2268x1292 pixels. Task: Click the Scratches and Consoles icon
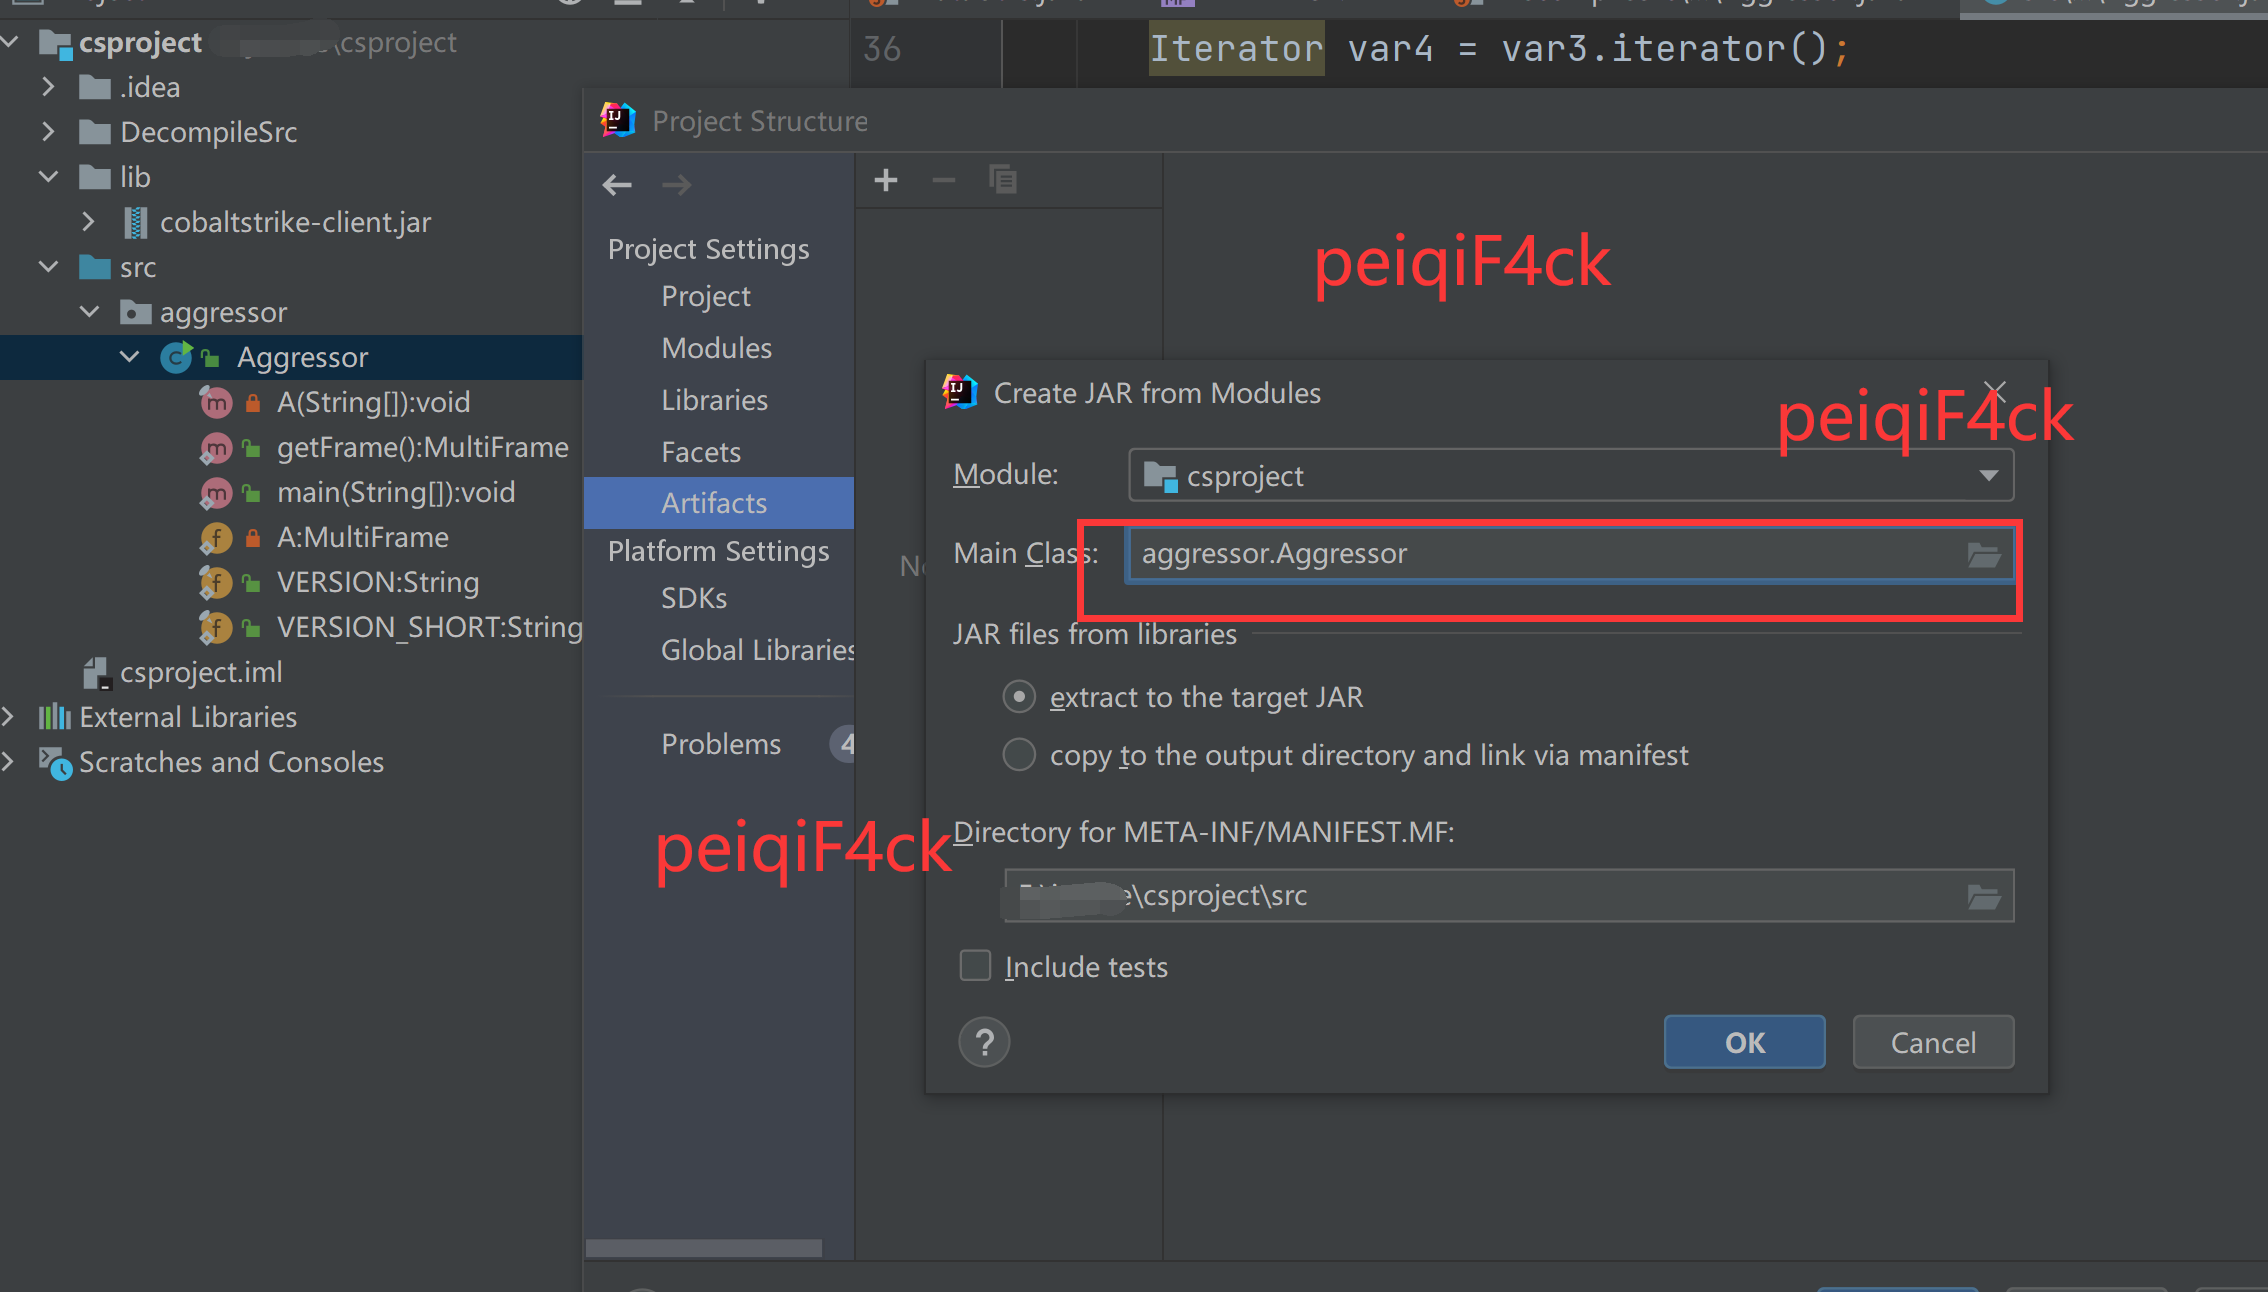coord(55,763)
